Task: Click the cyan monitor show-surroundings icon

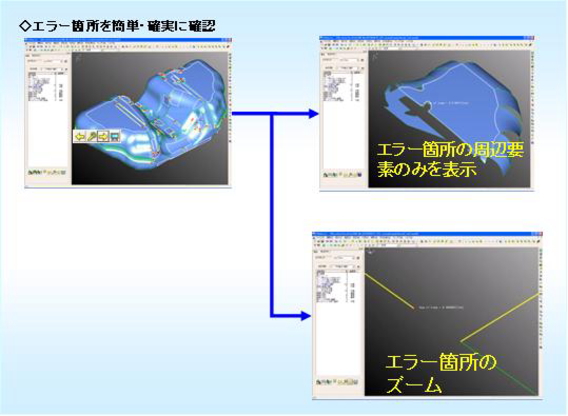Action: [115, 136]
